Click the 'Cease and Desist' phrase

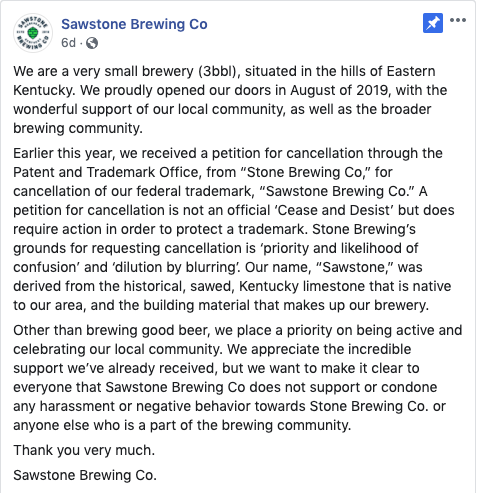pyautogui.click(x=334, y=210)
